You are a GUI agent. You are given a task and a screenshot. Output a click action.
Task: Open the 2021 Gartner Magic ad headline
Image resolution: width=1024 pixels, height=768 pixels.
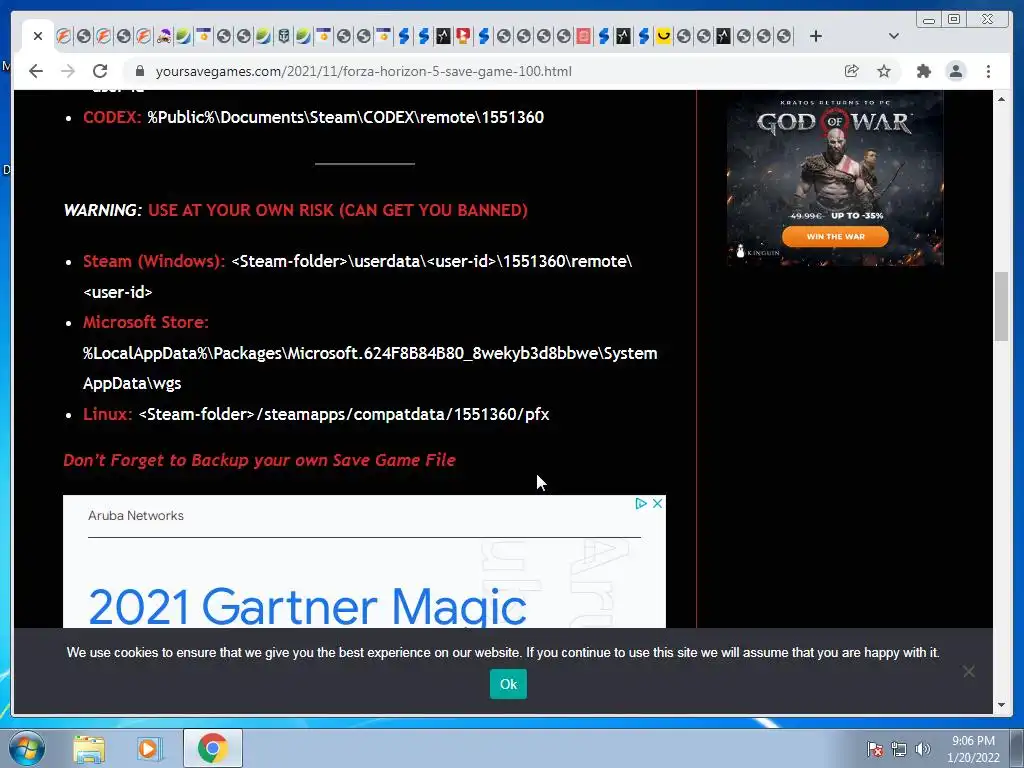pyautogui.click(x=307, y=606)
